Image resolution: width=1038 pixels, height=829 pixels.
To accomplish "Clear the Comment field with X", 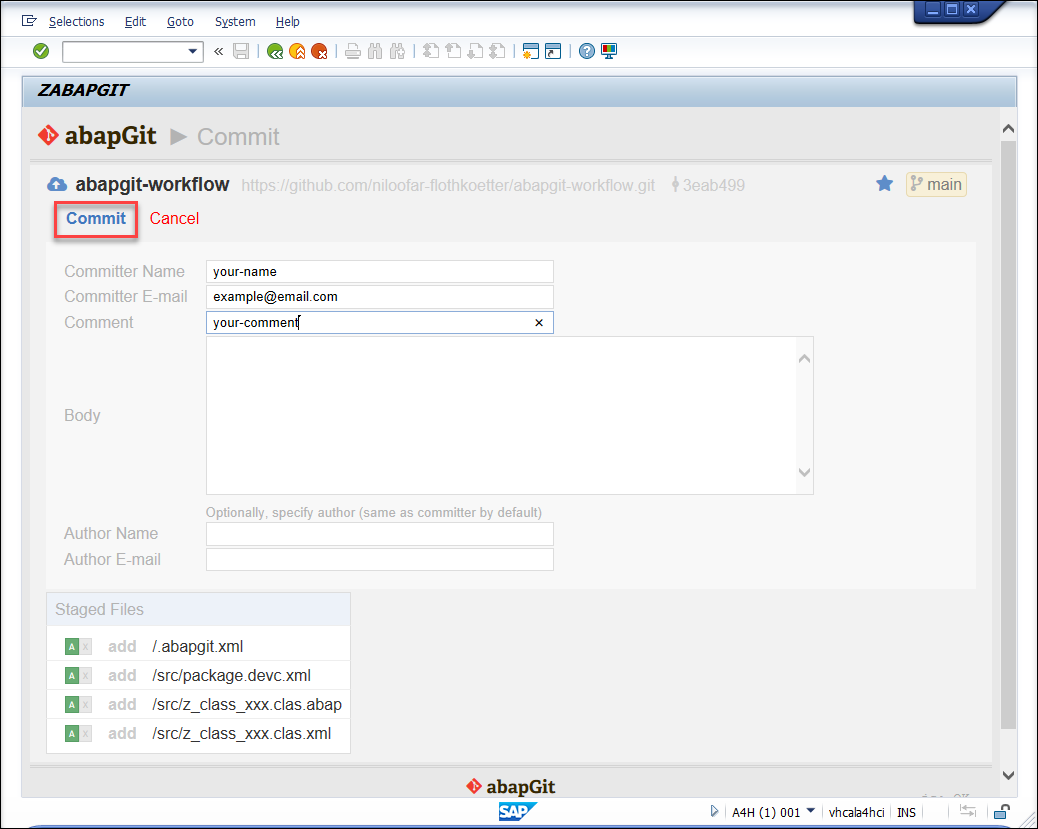I will pyautogui.click(x=539, y=322).
